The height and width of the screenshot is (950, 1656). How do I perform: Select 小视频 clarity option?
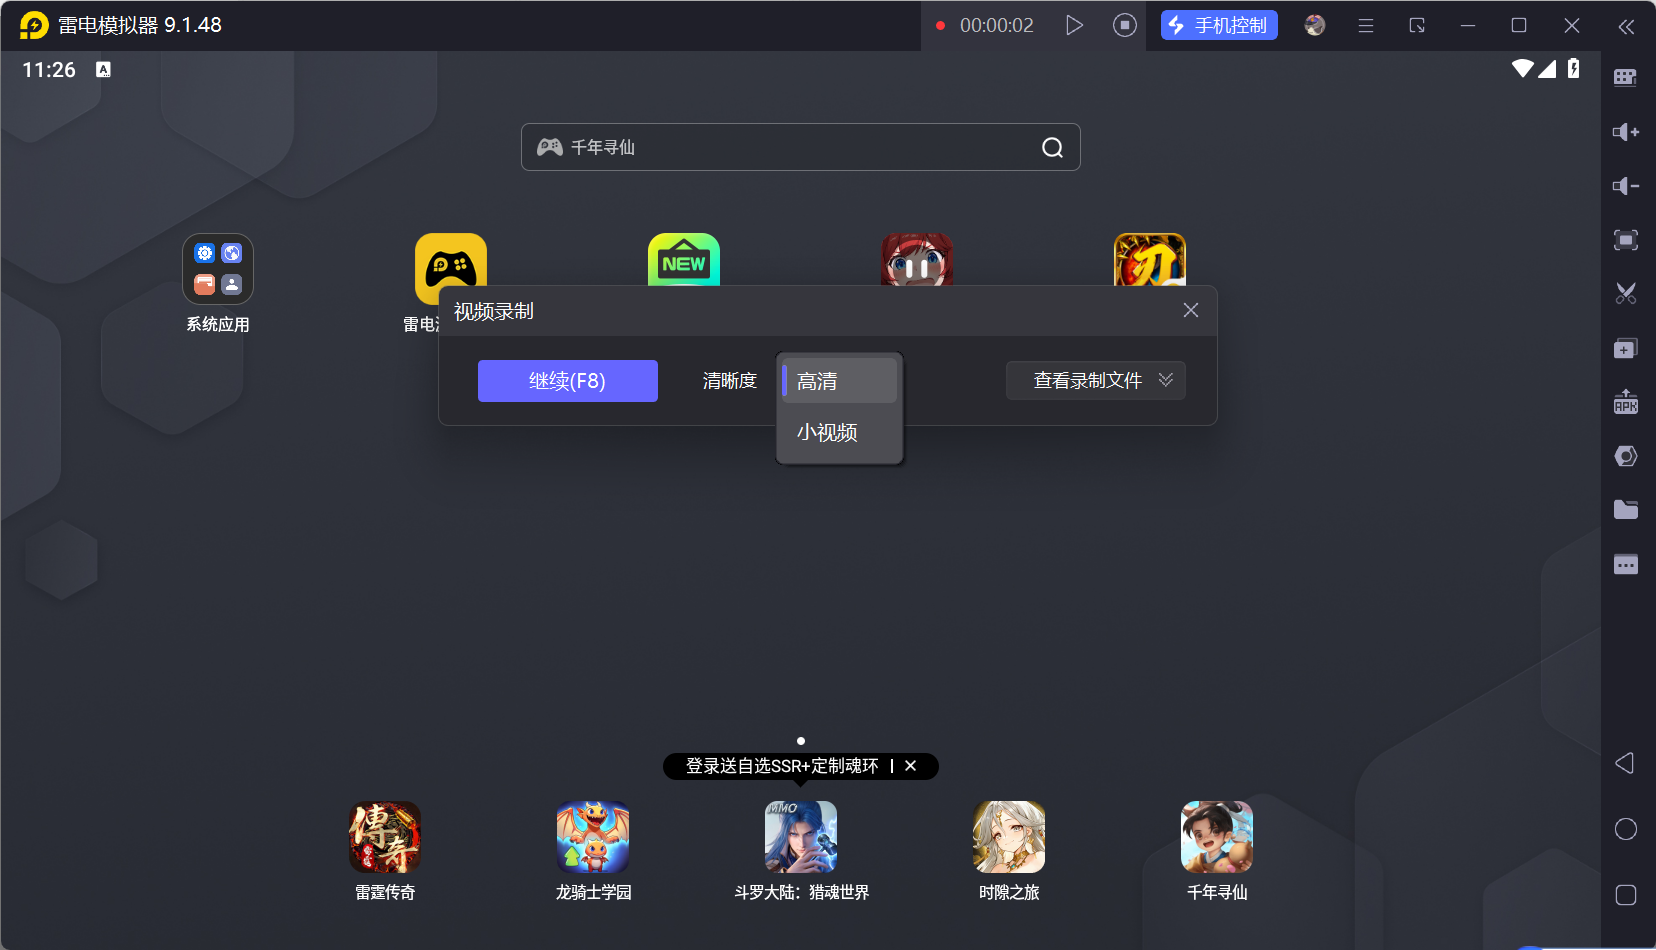[839, 433]
